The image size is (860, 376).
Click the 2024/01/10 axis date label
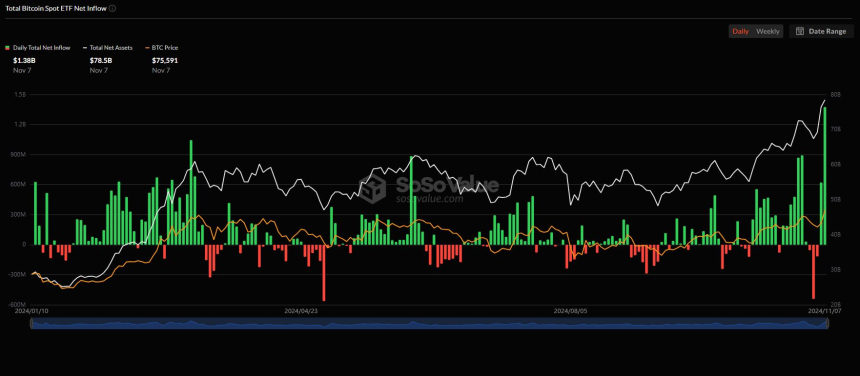pos(32,311)
